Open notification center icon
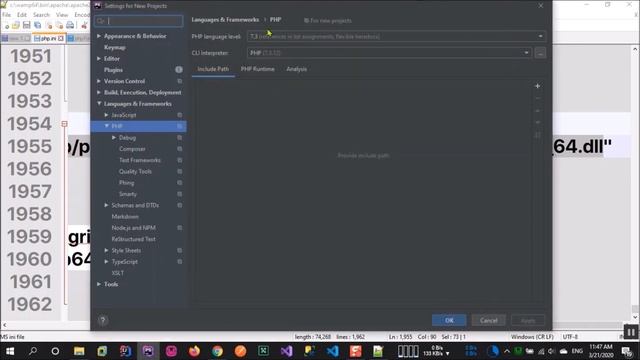 pos(626,351)
